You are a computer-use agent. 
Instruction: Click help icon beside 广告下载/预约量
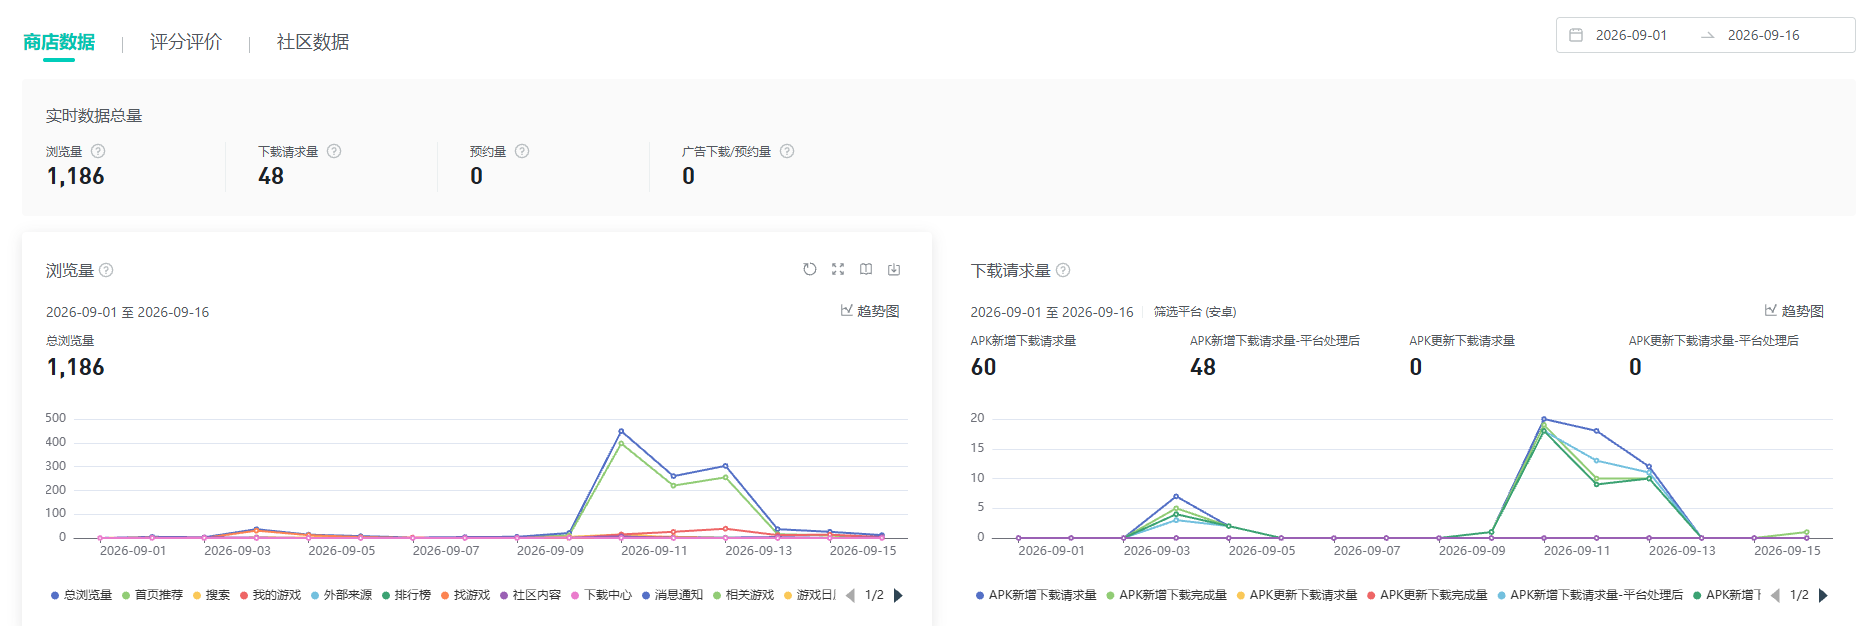click(x=787, y=151)
